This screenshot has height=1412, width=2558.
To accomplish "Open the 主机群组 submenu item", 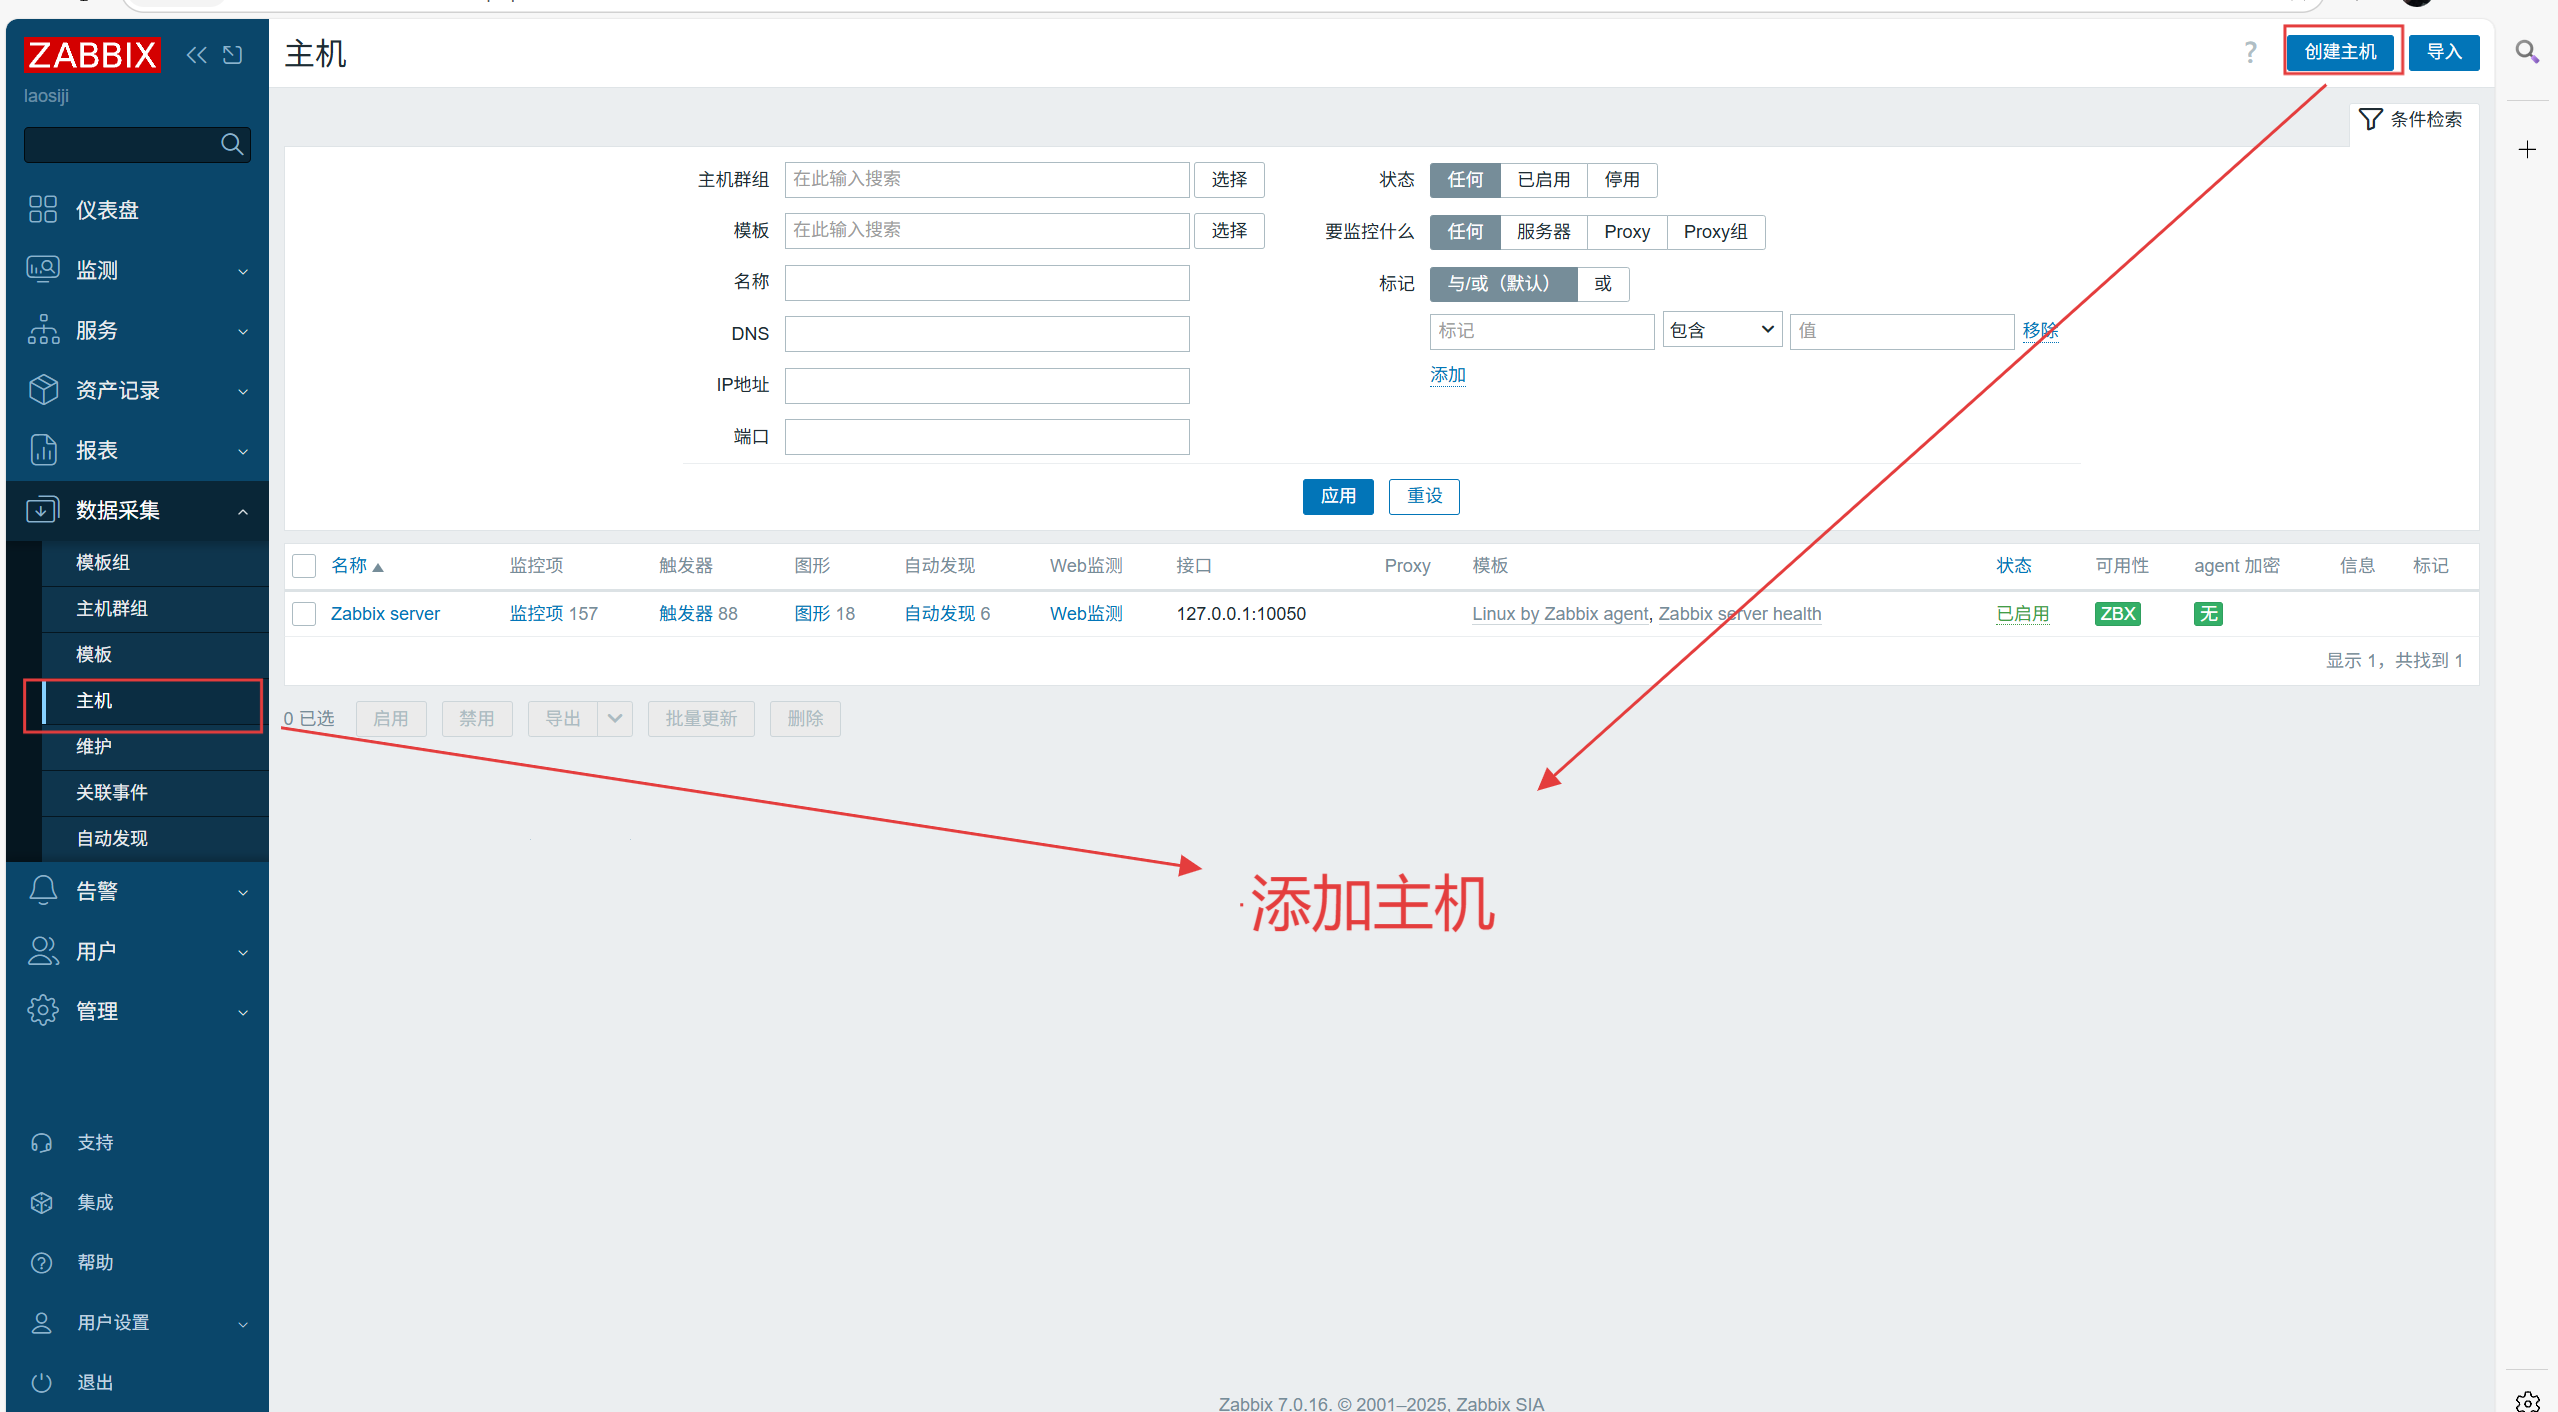I will coord(155,609).
